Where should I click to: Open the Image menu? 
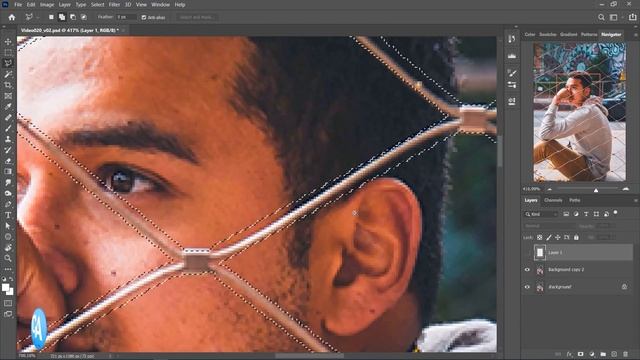[x=47, y=4]
